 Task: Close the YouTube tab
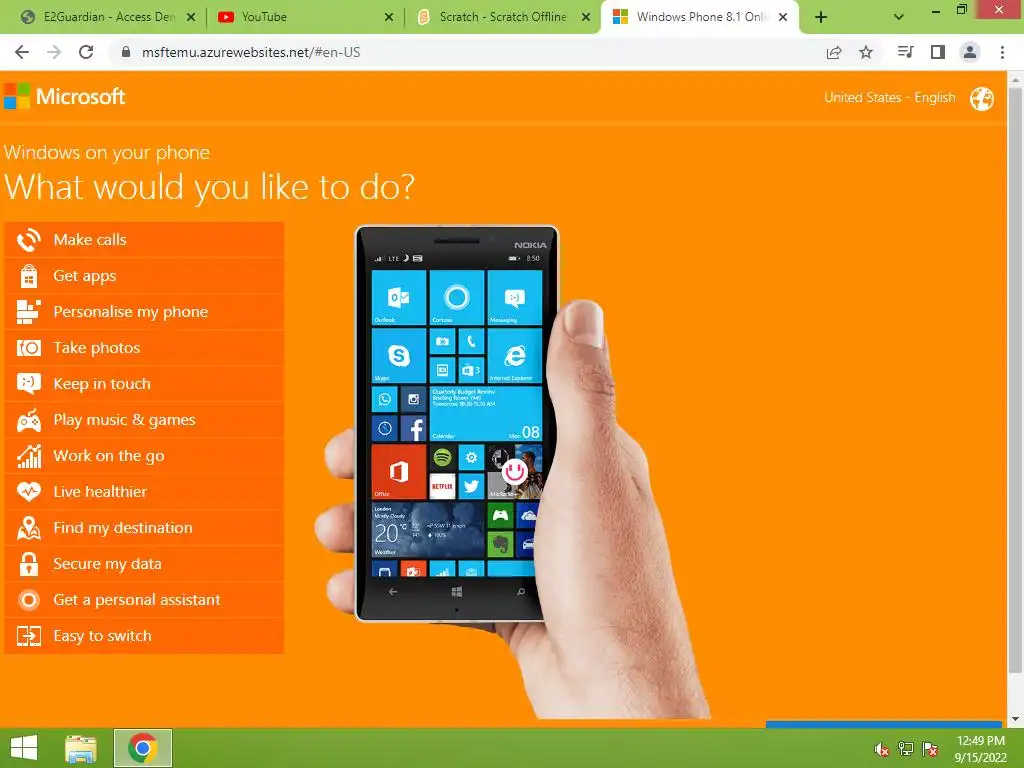[x=389, y=17]
